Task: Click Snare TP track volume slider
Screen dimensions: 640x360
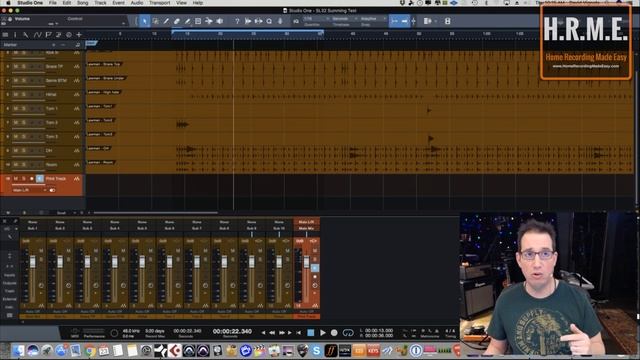Action: [x=28, y=72]
